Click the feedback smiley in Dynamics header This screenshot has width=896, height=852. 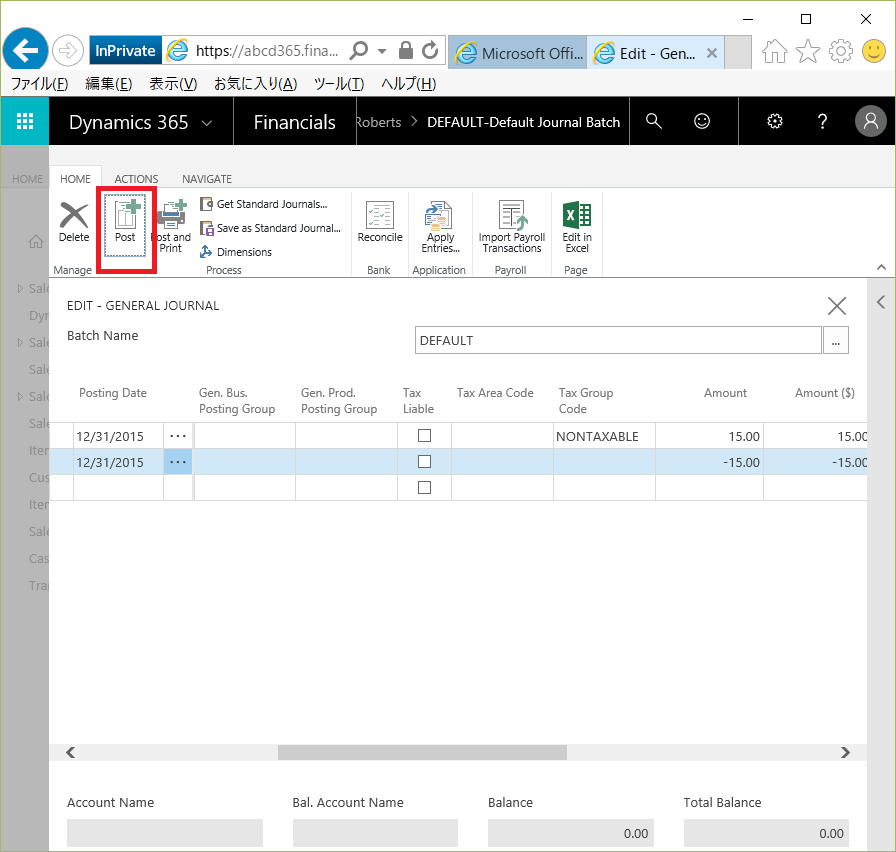tap(702, 121)
